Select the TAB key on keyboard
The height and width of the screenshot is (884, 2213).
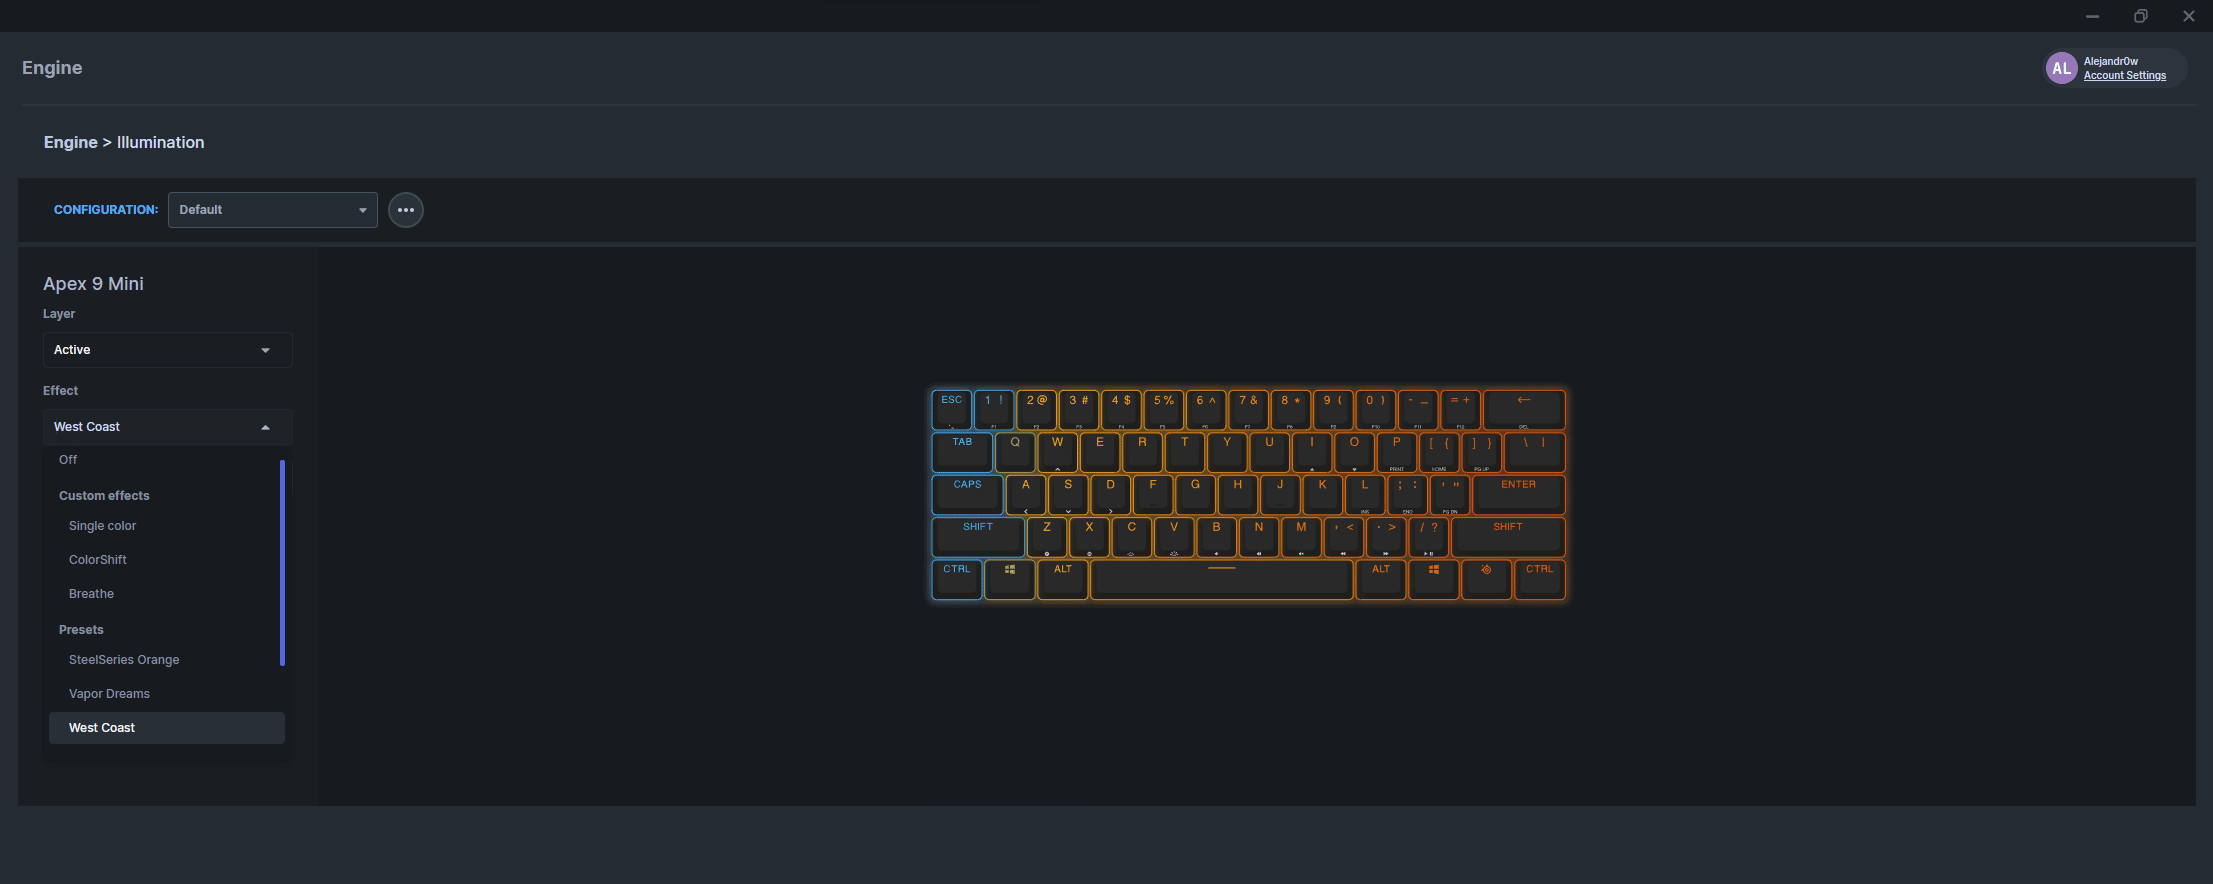962,452
